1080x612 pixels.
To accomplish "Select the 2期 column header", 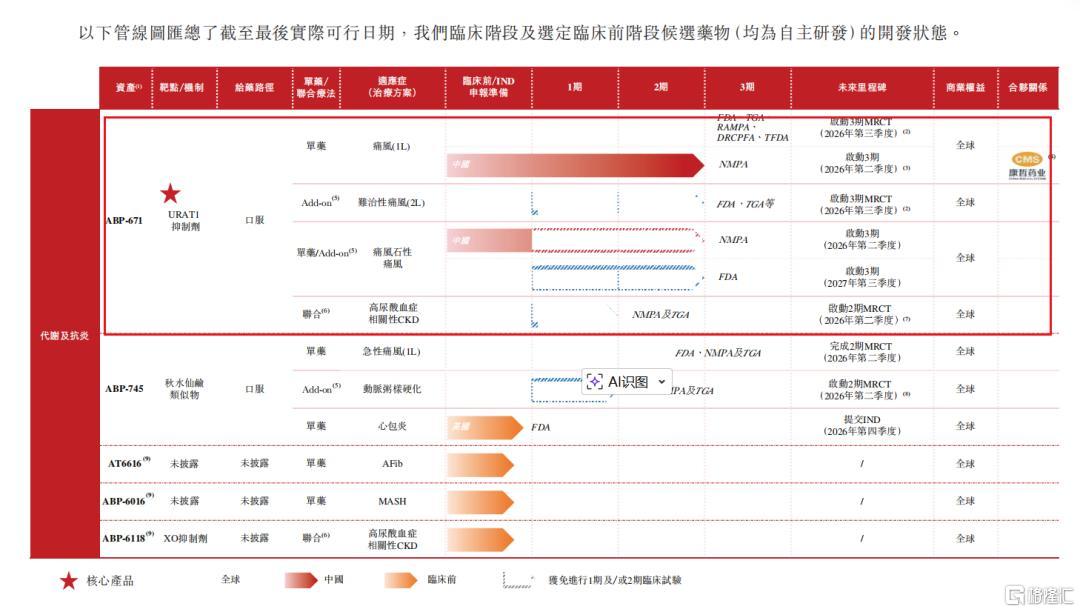I will (x=661, y=87).
